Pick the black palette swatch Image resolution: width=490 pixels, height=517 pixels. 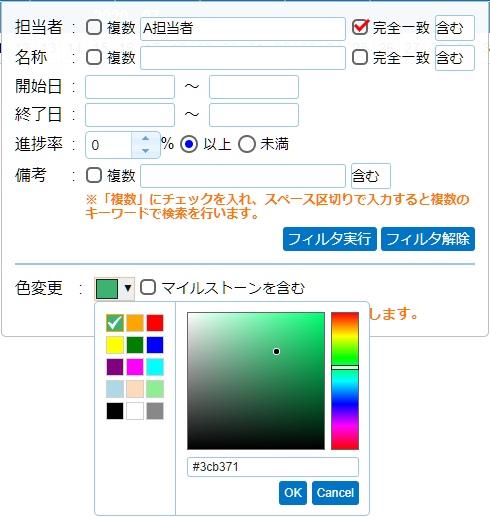click(x=115, y=411)
